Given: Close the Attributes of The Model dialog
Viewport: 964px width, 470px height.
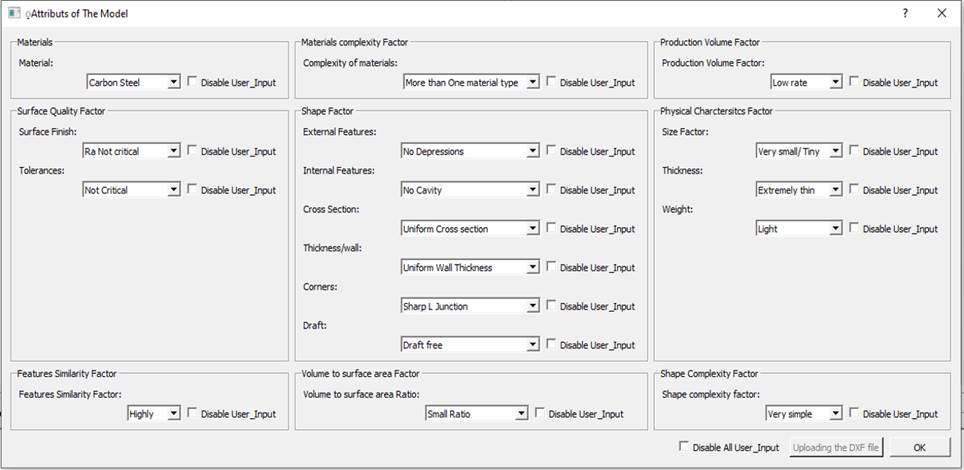Looking at the screenshot, I should coord(941,14).
